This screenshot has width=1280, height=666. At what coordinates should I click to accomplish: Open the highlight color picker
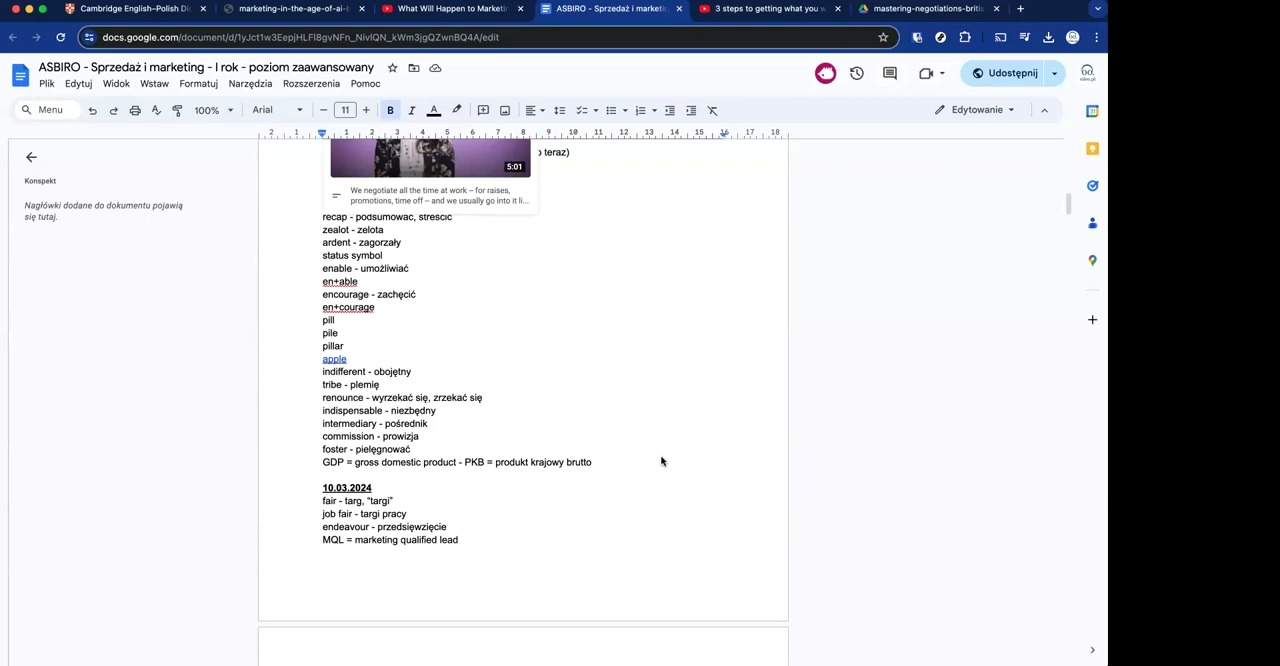tap(456, 110)
